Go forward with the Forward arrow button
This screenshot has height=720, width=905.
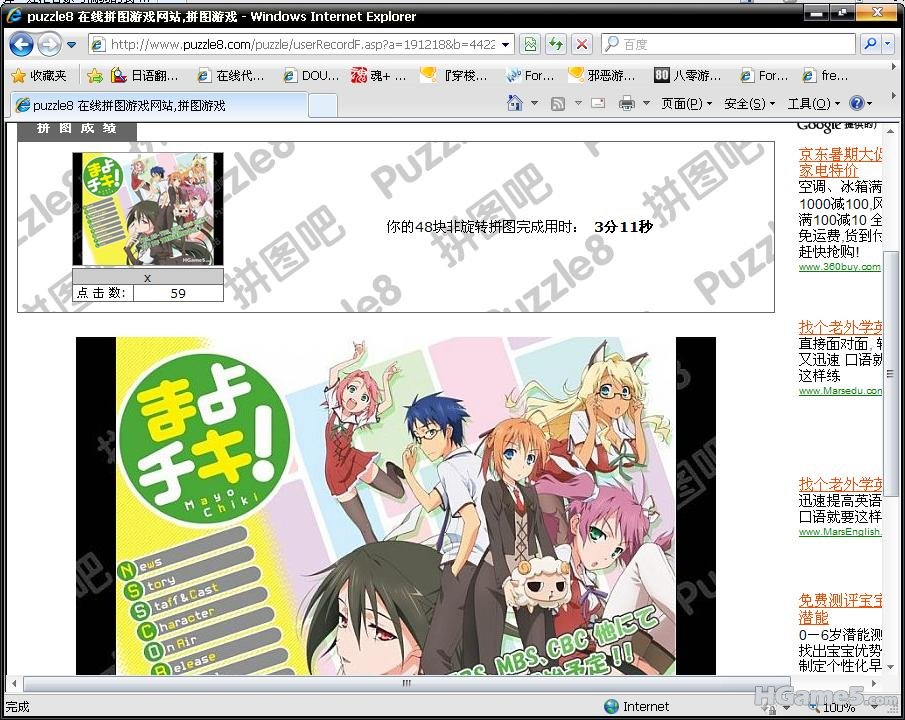tap(50, 44)
